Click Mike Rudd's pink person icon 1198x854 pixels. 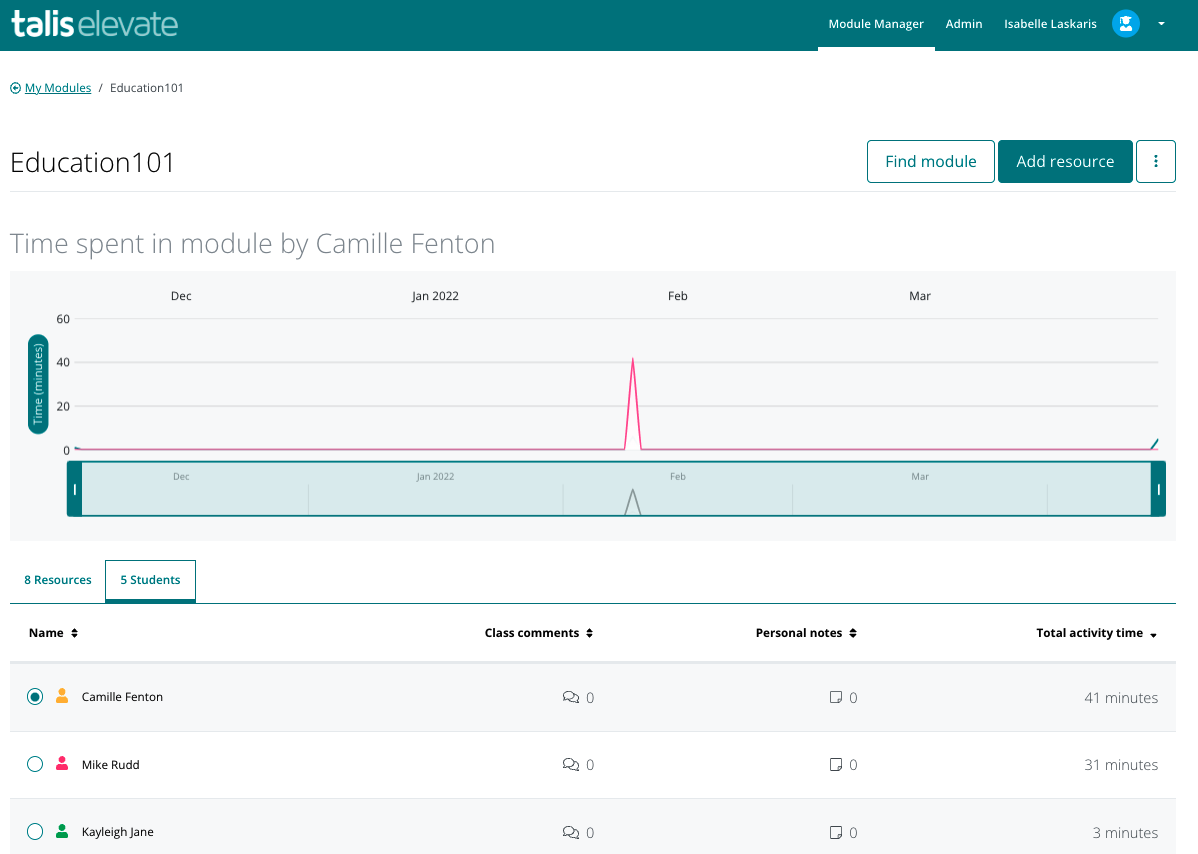[63, 763]
